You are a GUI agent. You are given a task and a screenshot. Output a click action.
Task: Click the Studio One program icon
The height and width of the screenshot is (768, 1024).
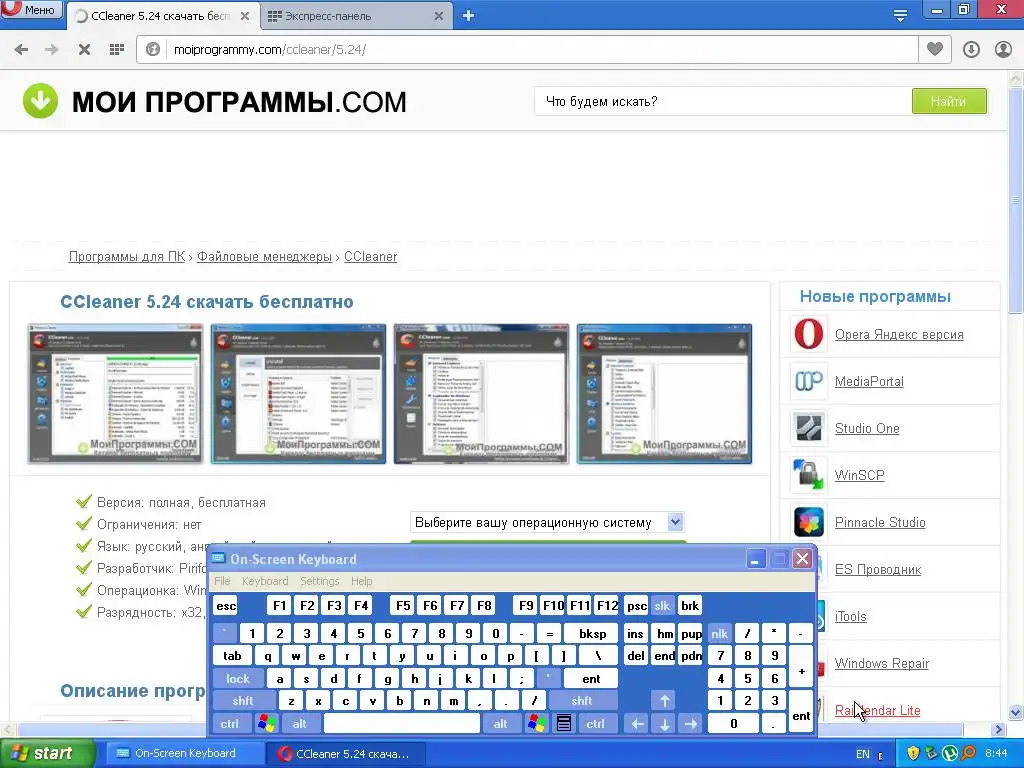pyautogui.click(x=808, y=428)
